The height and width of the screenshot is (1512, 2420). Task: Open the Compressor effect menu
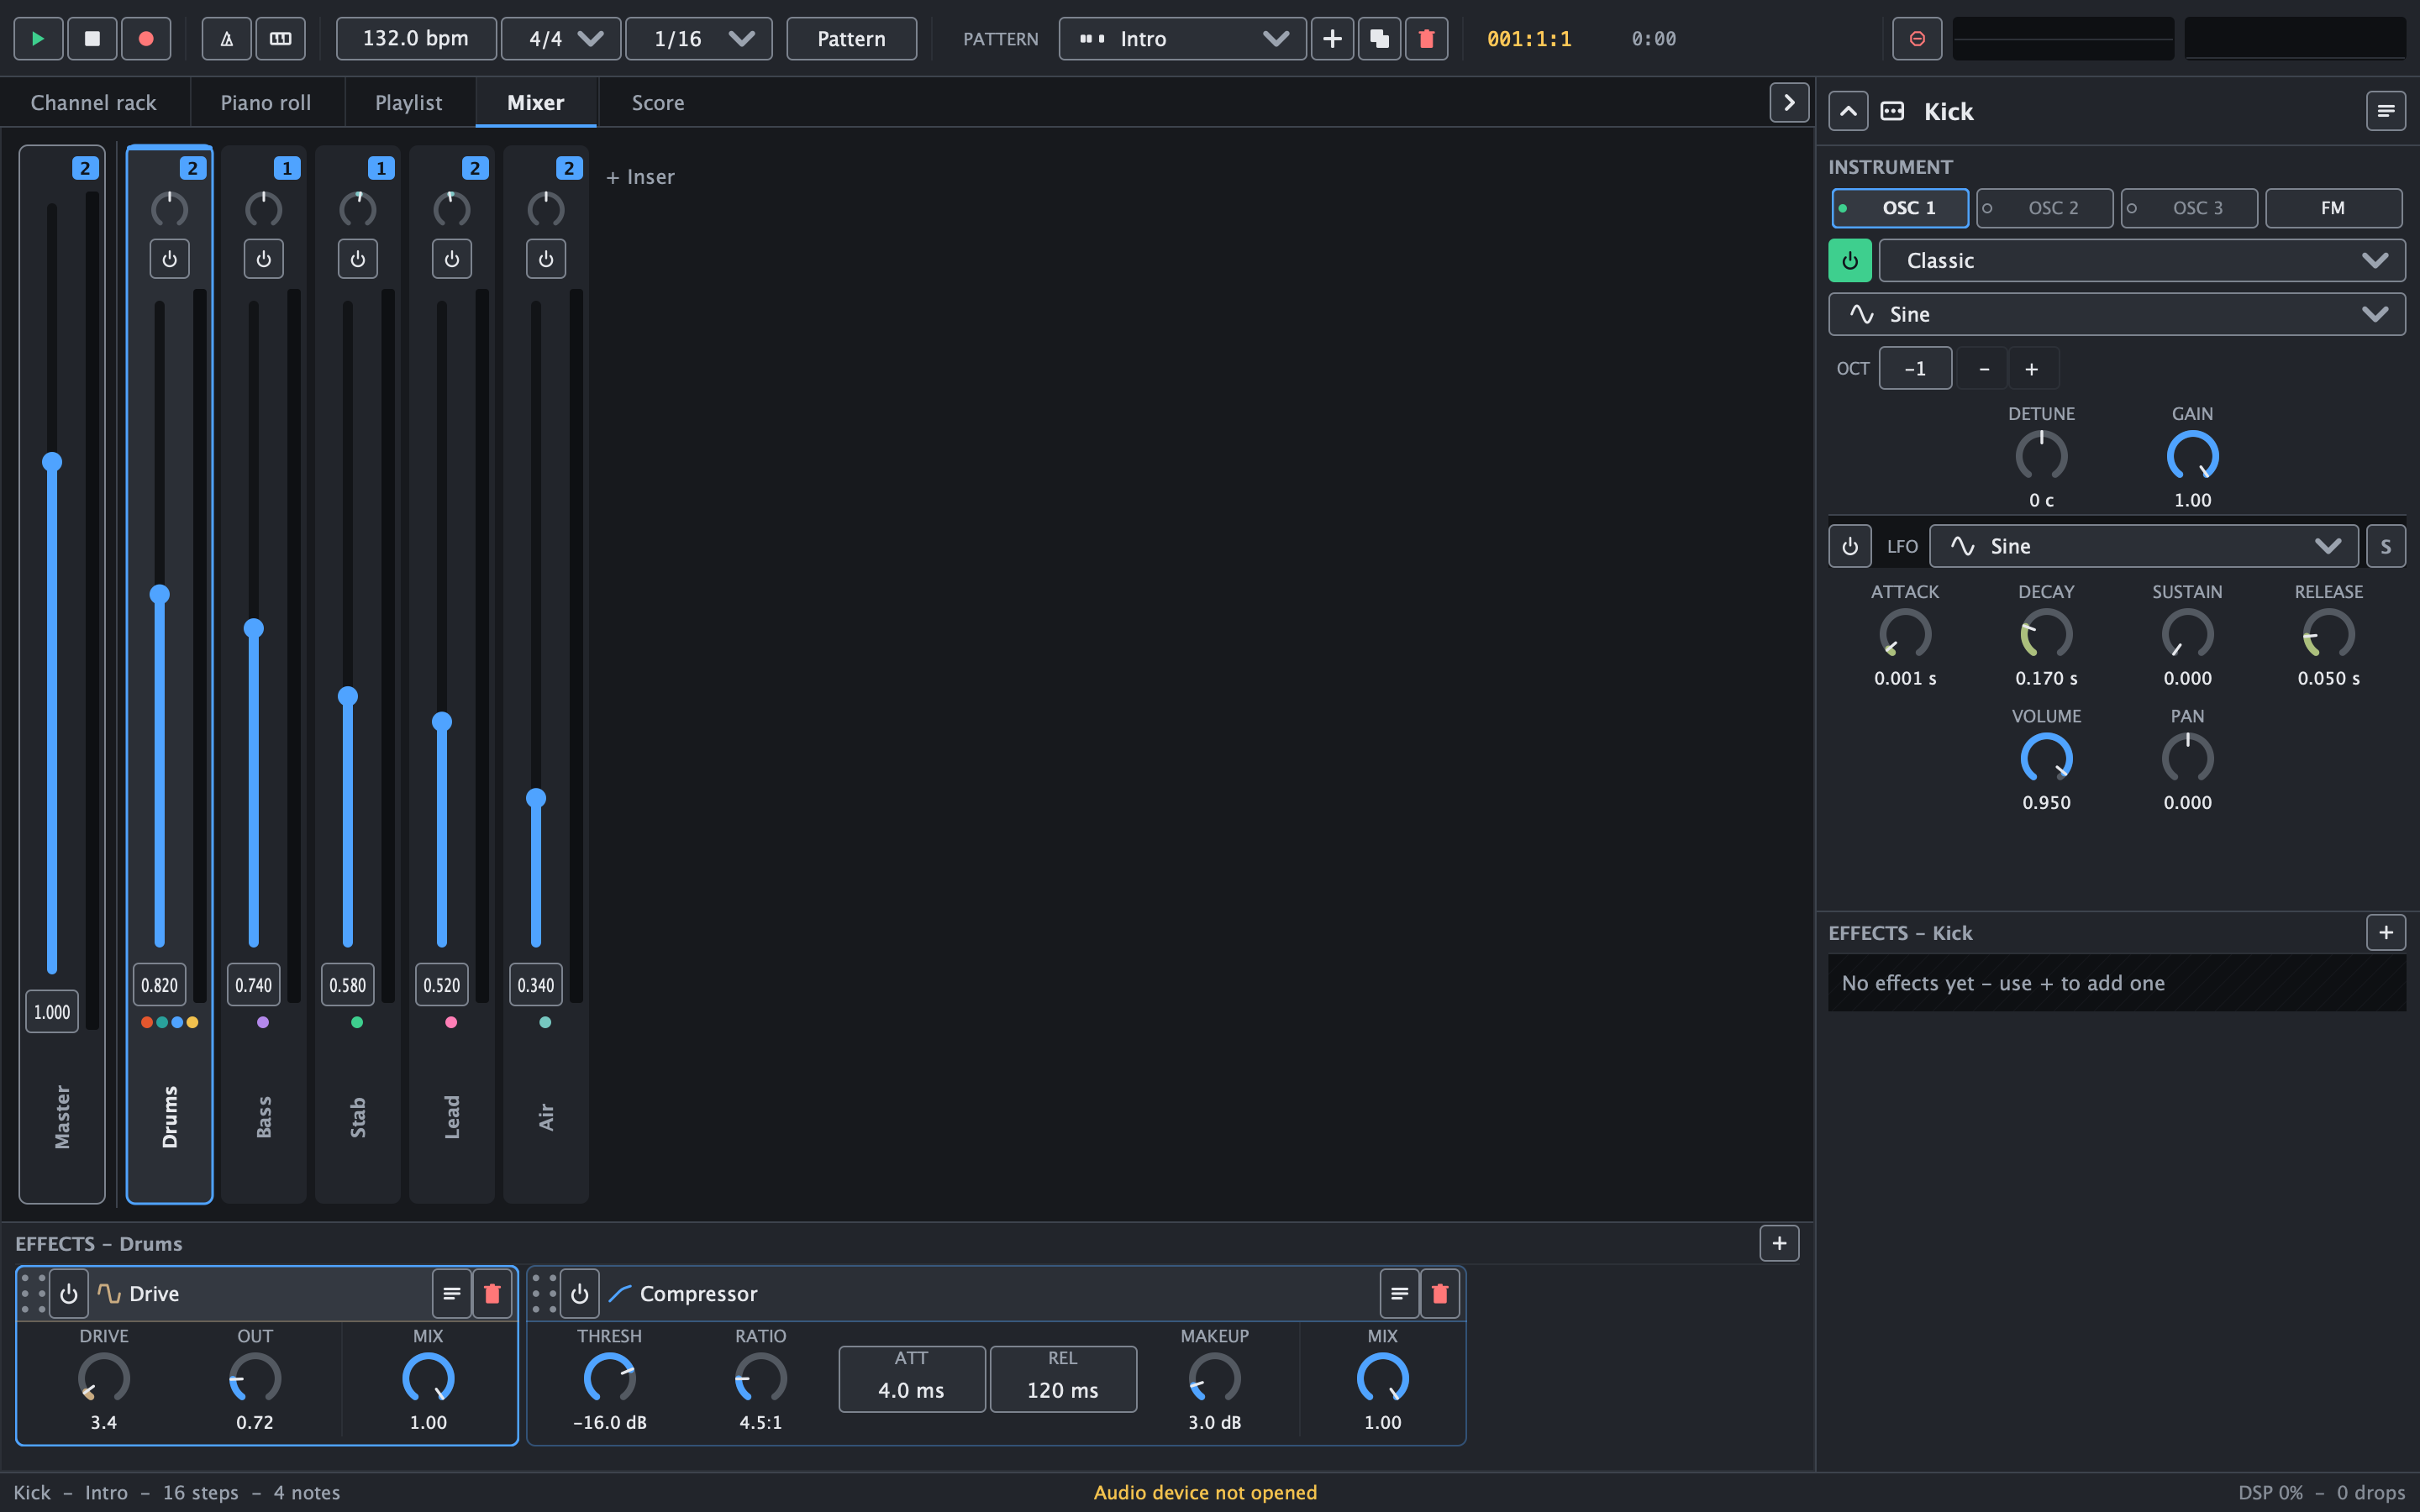(x=1399, y=1293)
